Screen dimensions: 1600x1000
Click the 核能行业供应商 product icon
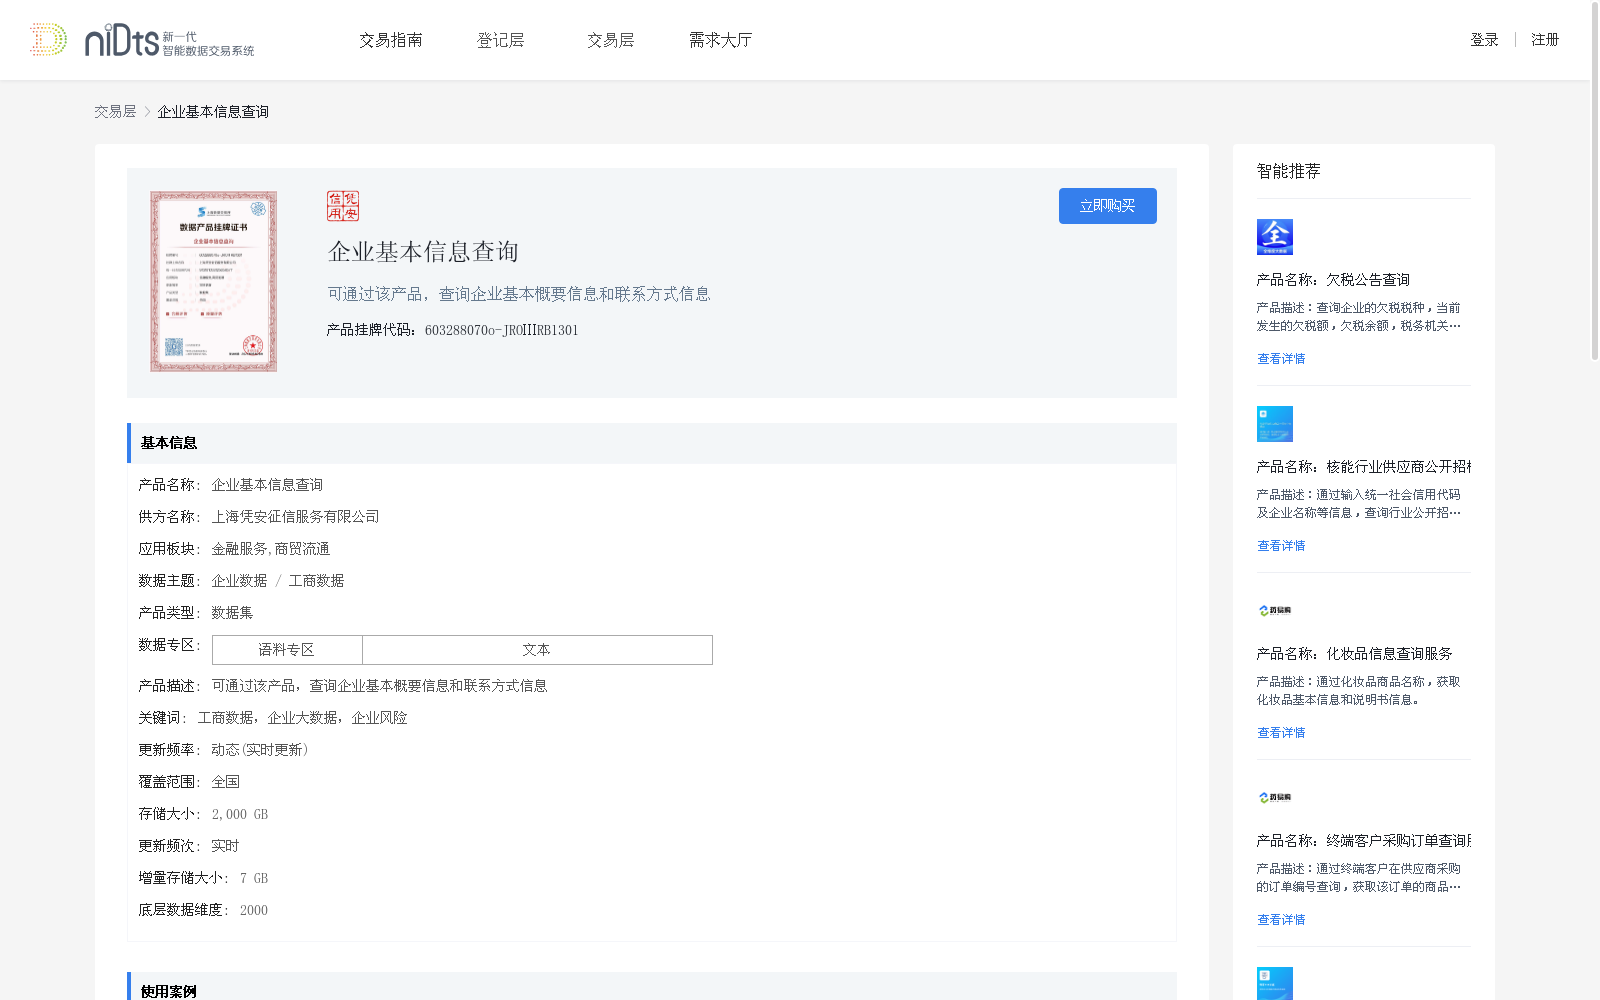pos(1275,424)
